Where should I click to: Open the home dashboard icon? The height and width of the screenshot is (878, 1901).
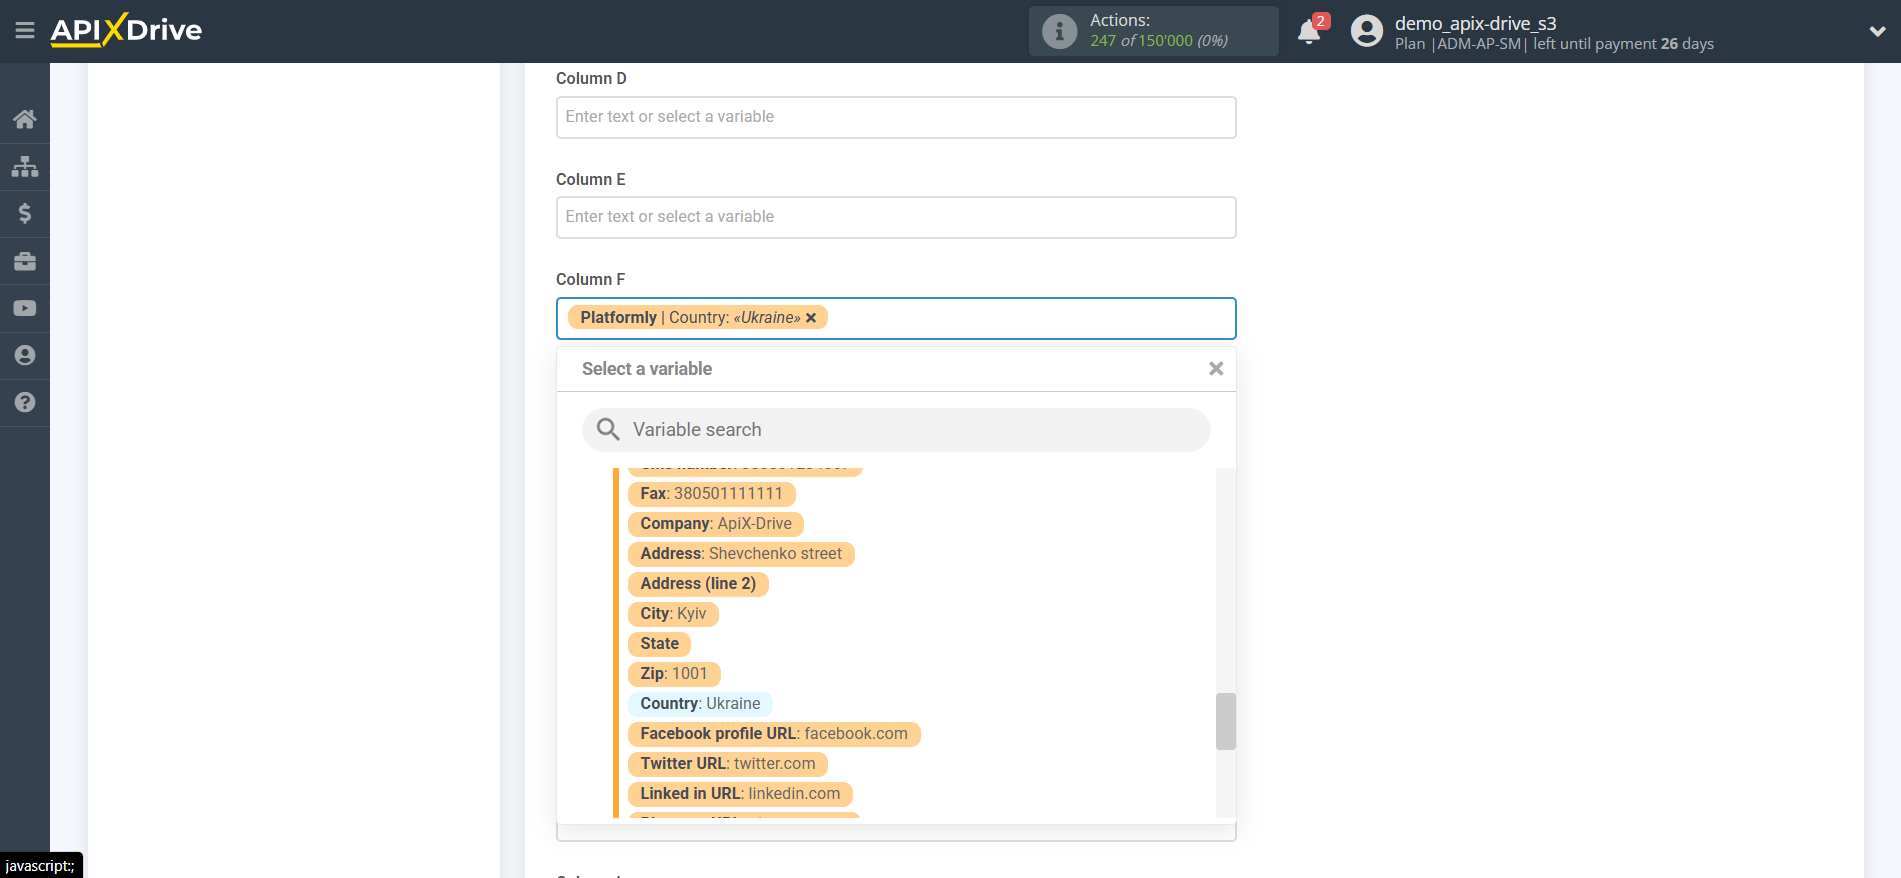[25, 119]
